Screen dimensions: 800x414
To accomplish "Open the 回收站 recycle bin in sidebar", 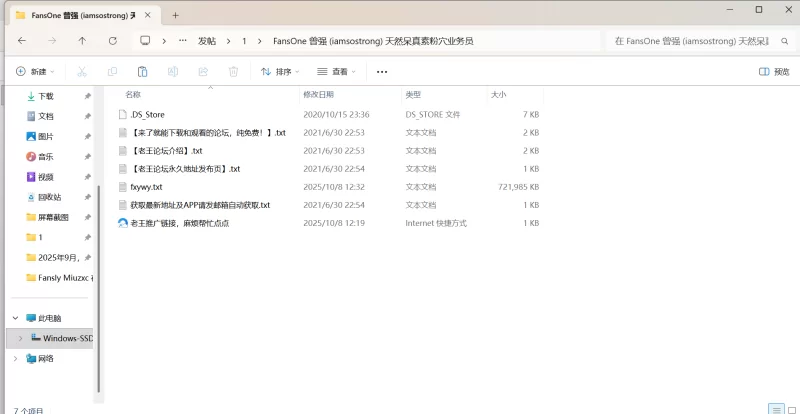I will [50, 197].
